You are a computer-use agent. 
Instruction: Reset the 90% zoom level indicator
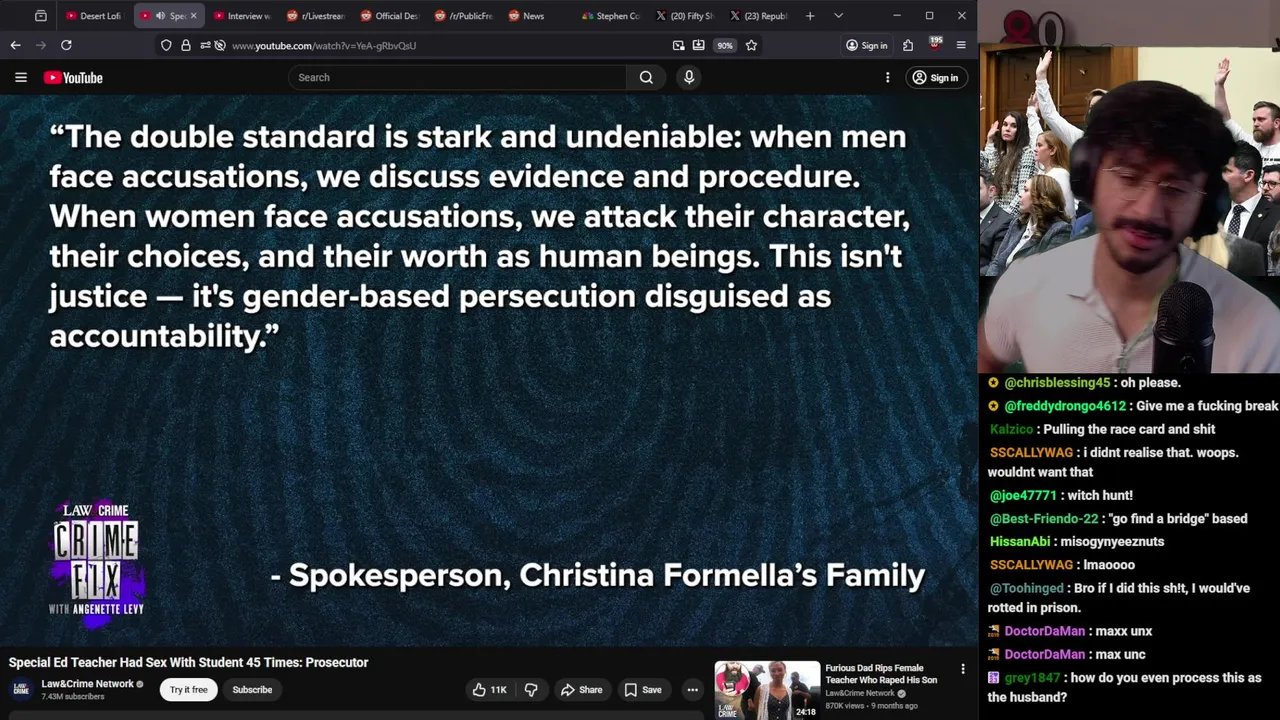tap(724, 45)
